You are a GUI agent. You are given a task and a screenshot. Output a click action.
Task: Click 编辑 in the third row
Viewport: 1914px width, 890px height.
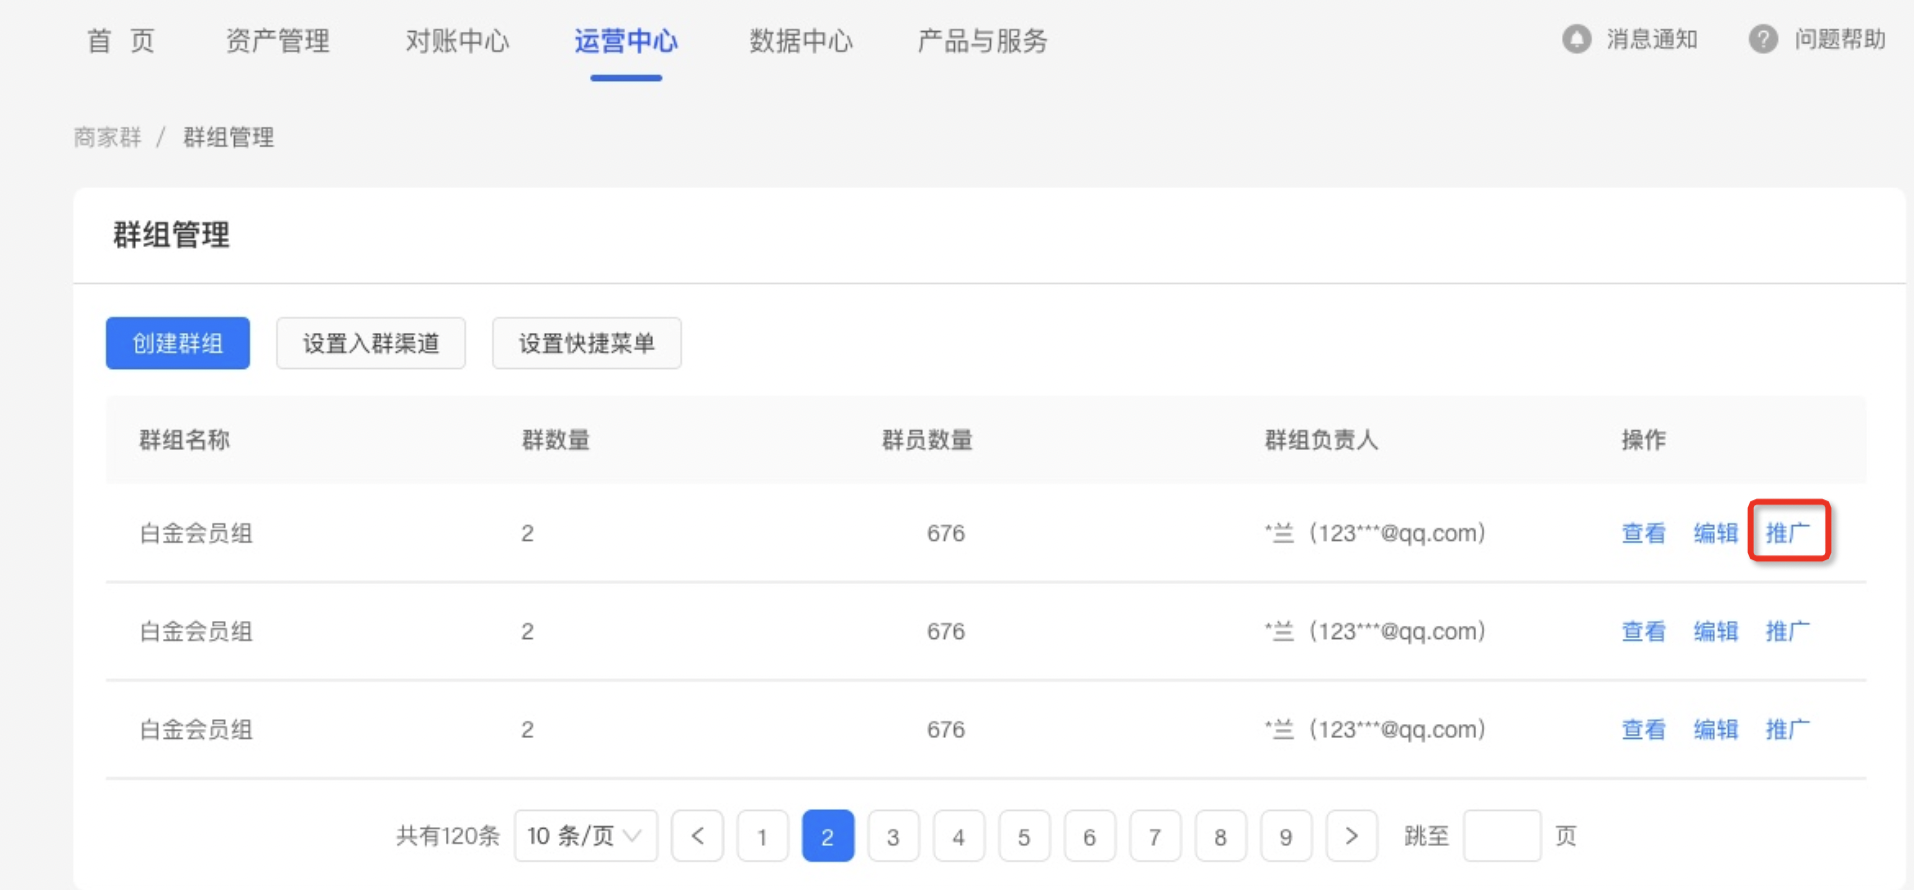pos(1715,729)
